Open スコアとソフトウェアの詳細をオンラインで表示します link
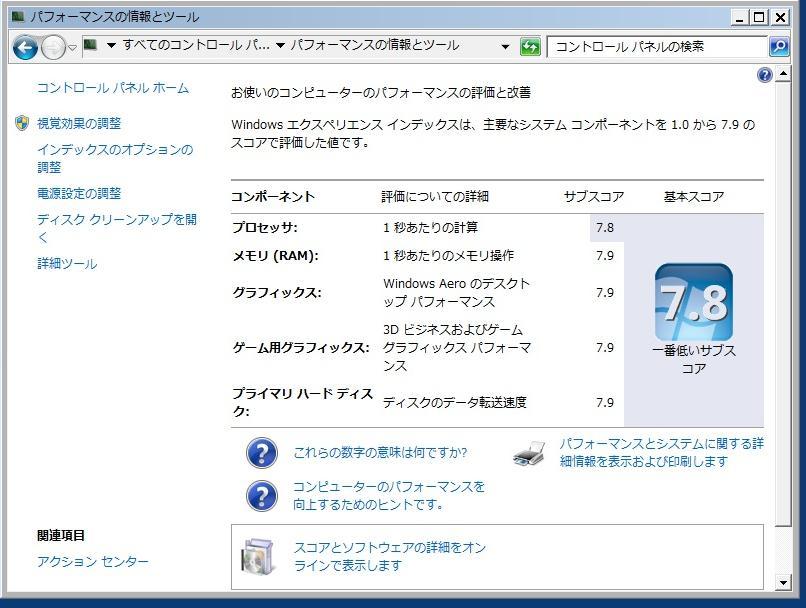 point(390,557)
